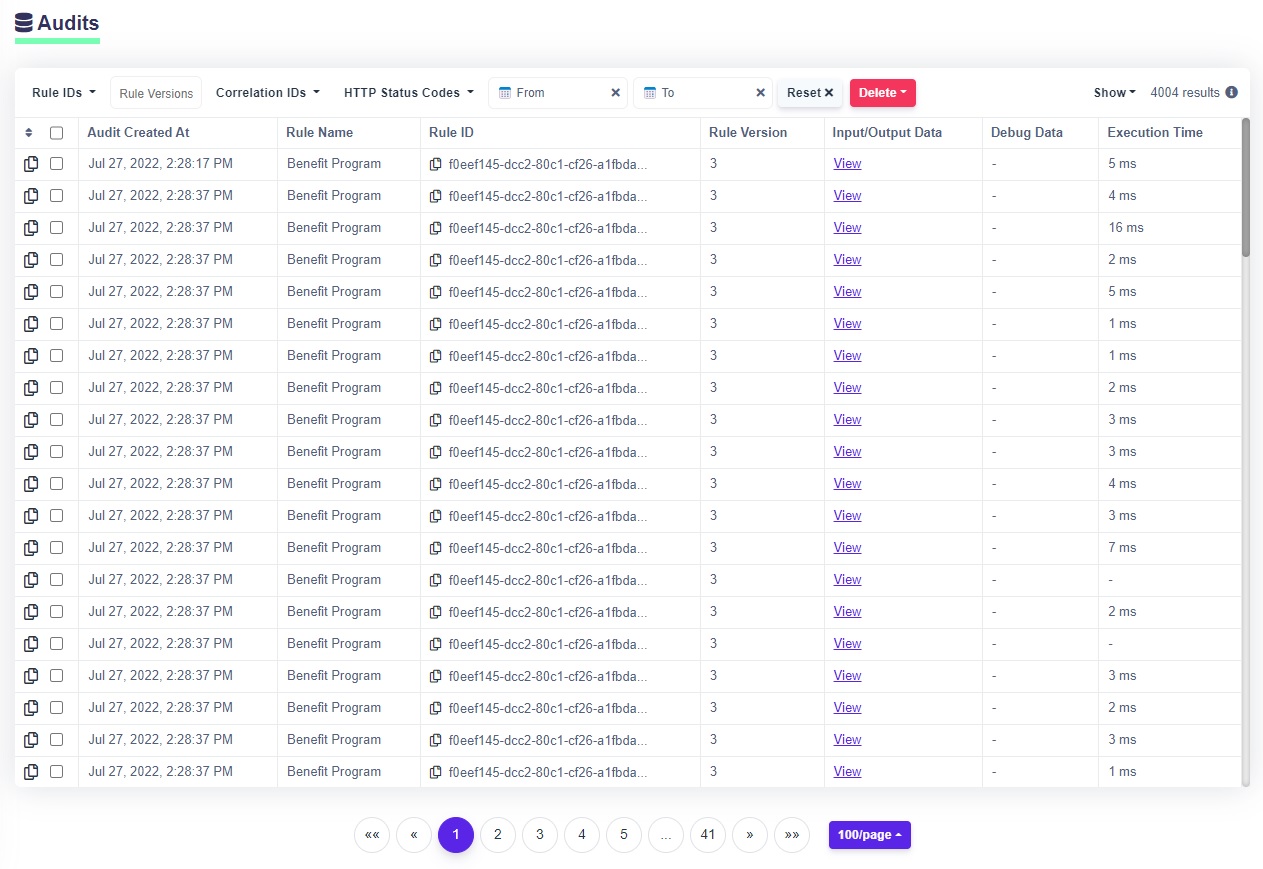Open the Show columns menu
This screenshot has width=1263, height=869.
point(1114,93)
